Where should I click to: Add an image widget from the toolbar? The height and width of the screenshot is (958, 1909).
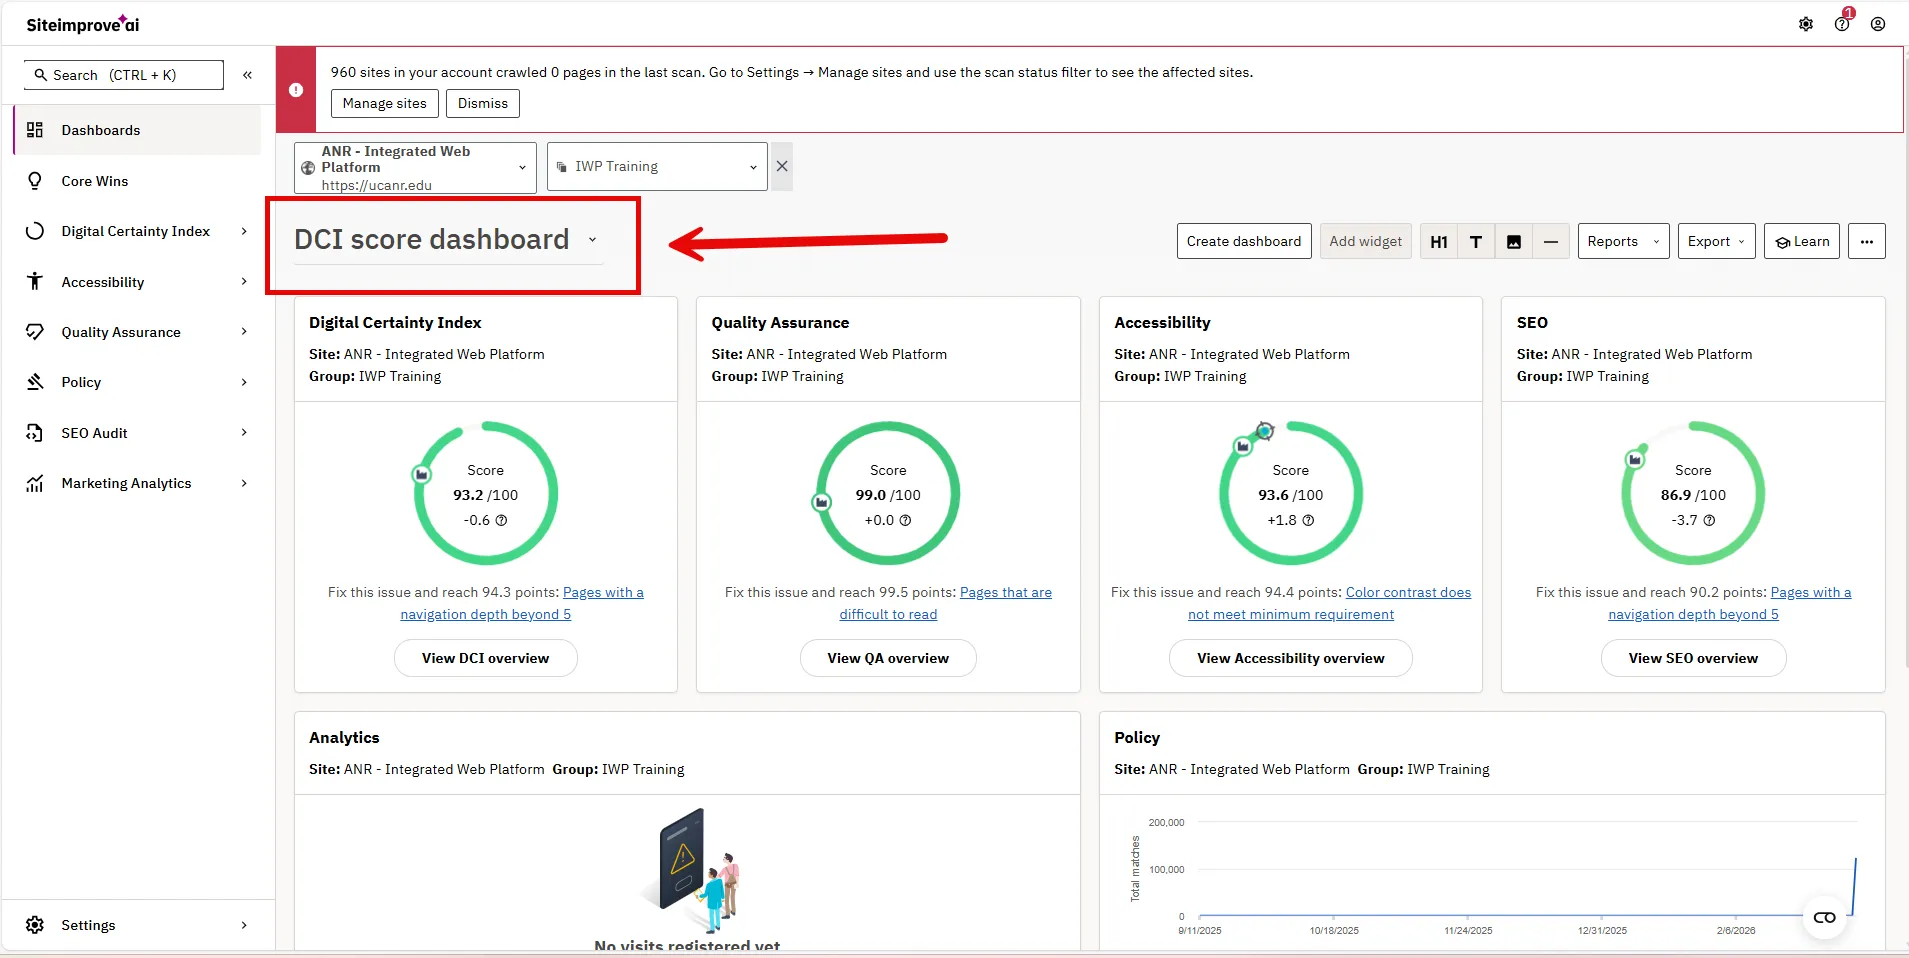tap(1513, 241)
